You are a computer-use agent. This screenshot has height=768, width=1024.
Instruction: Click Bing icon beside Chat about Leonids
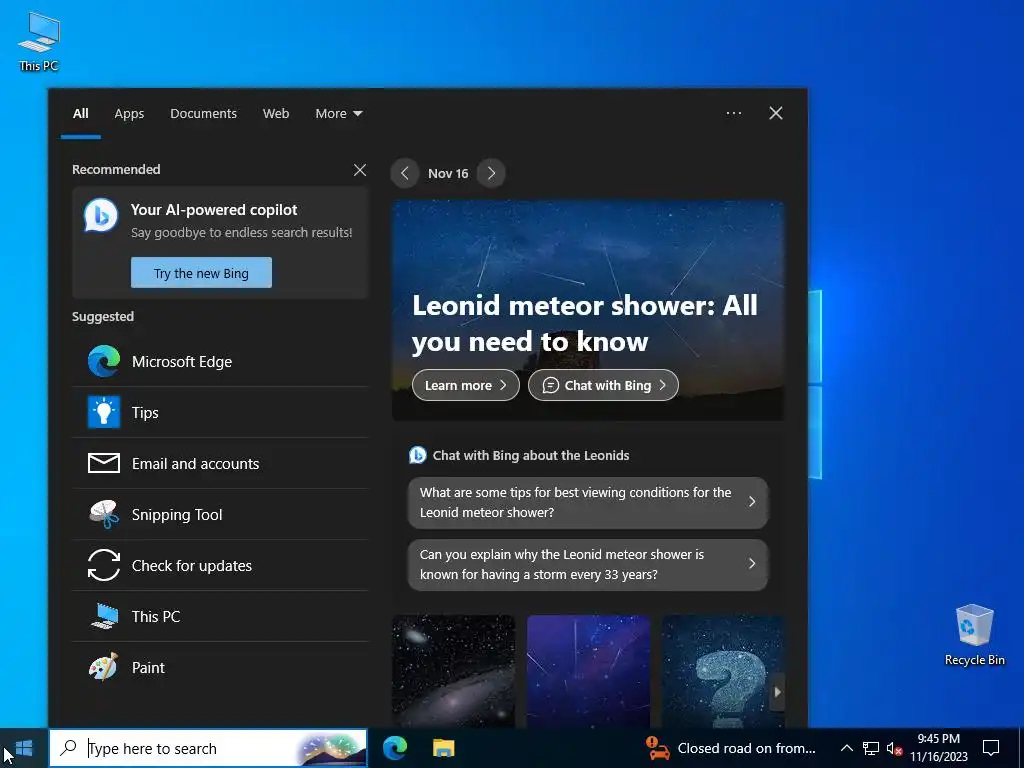coord(417,455)
